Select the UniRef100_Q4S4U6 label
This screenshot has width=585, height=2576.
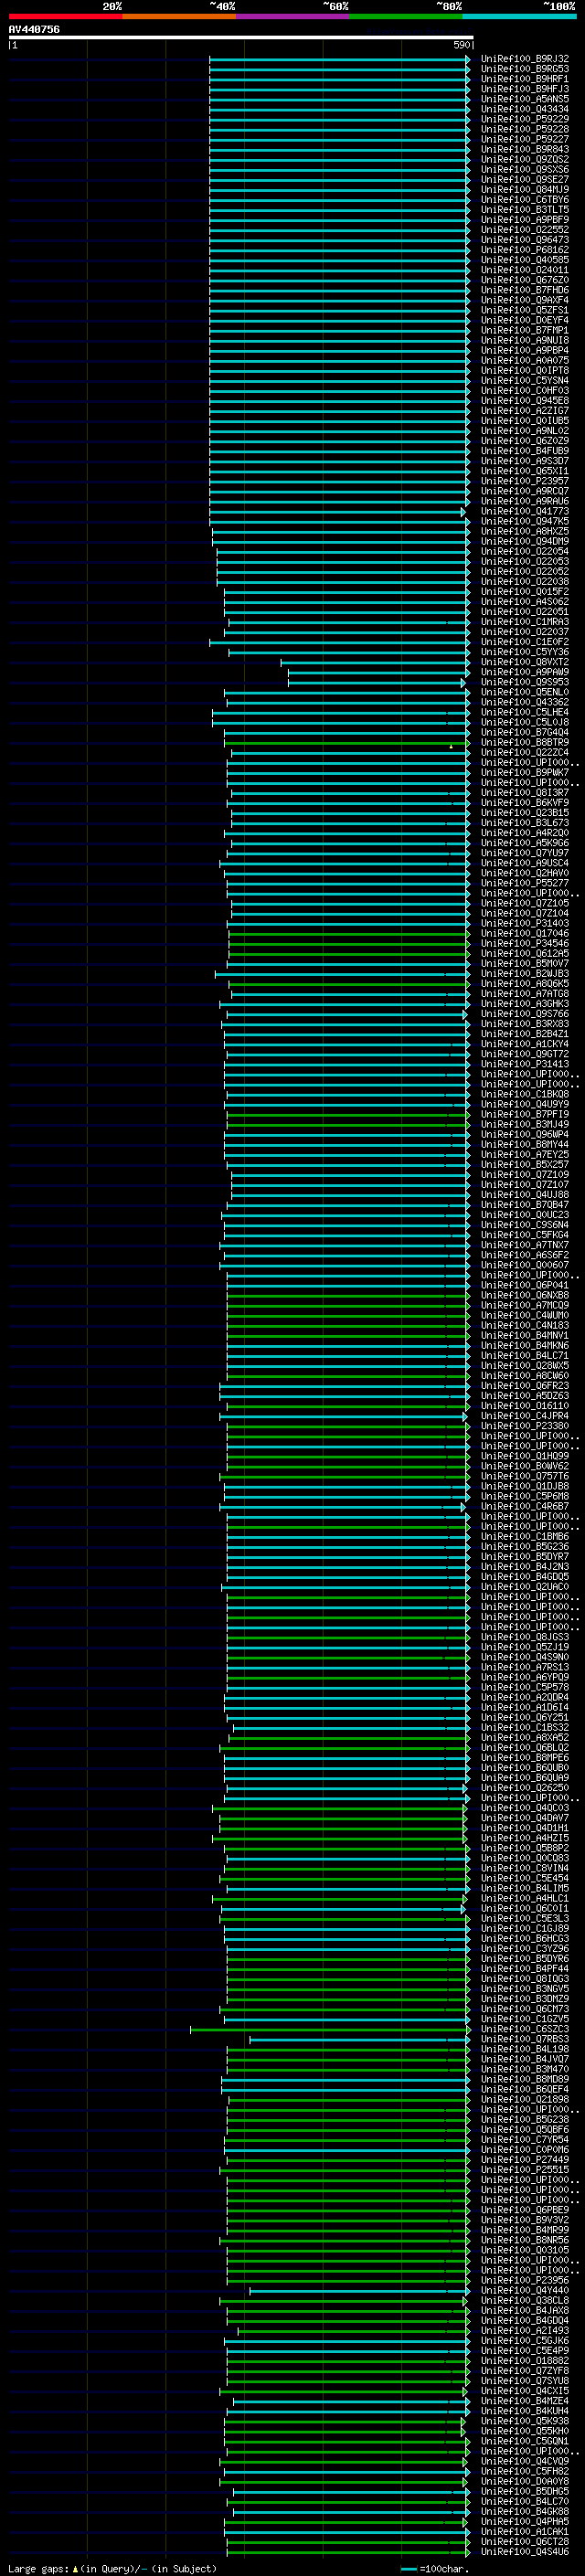[525, 2551]
